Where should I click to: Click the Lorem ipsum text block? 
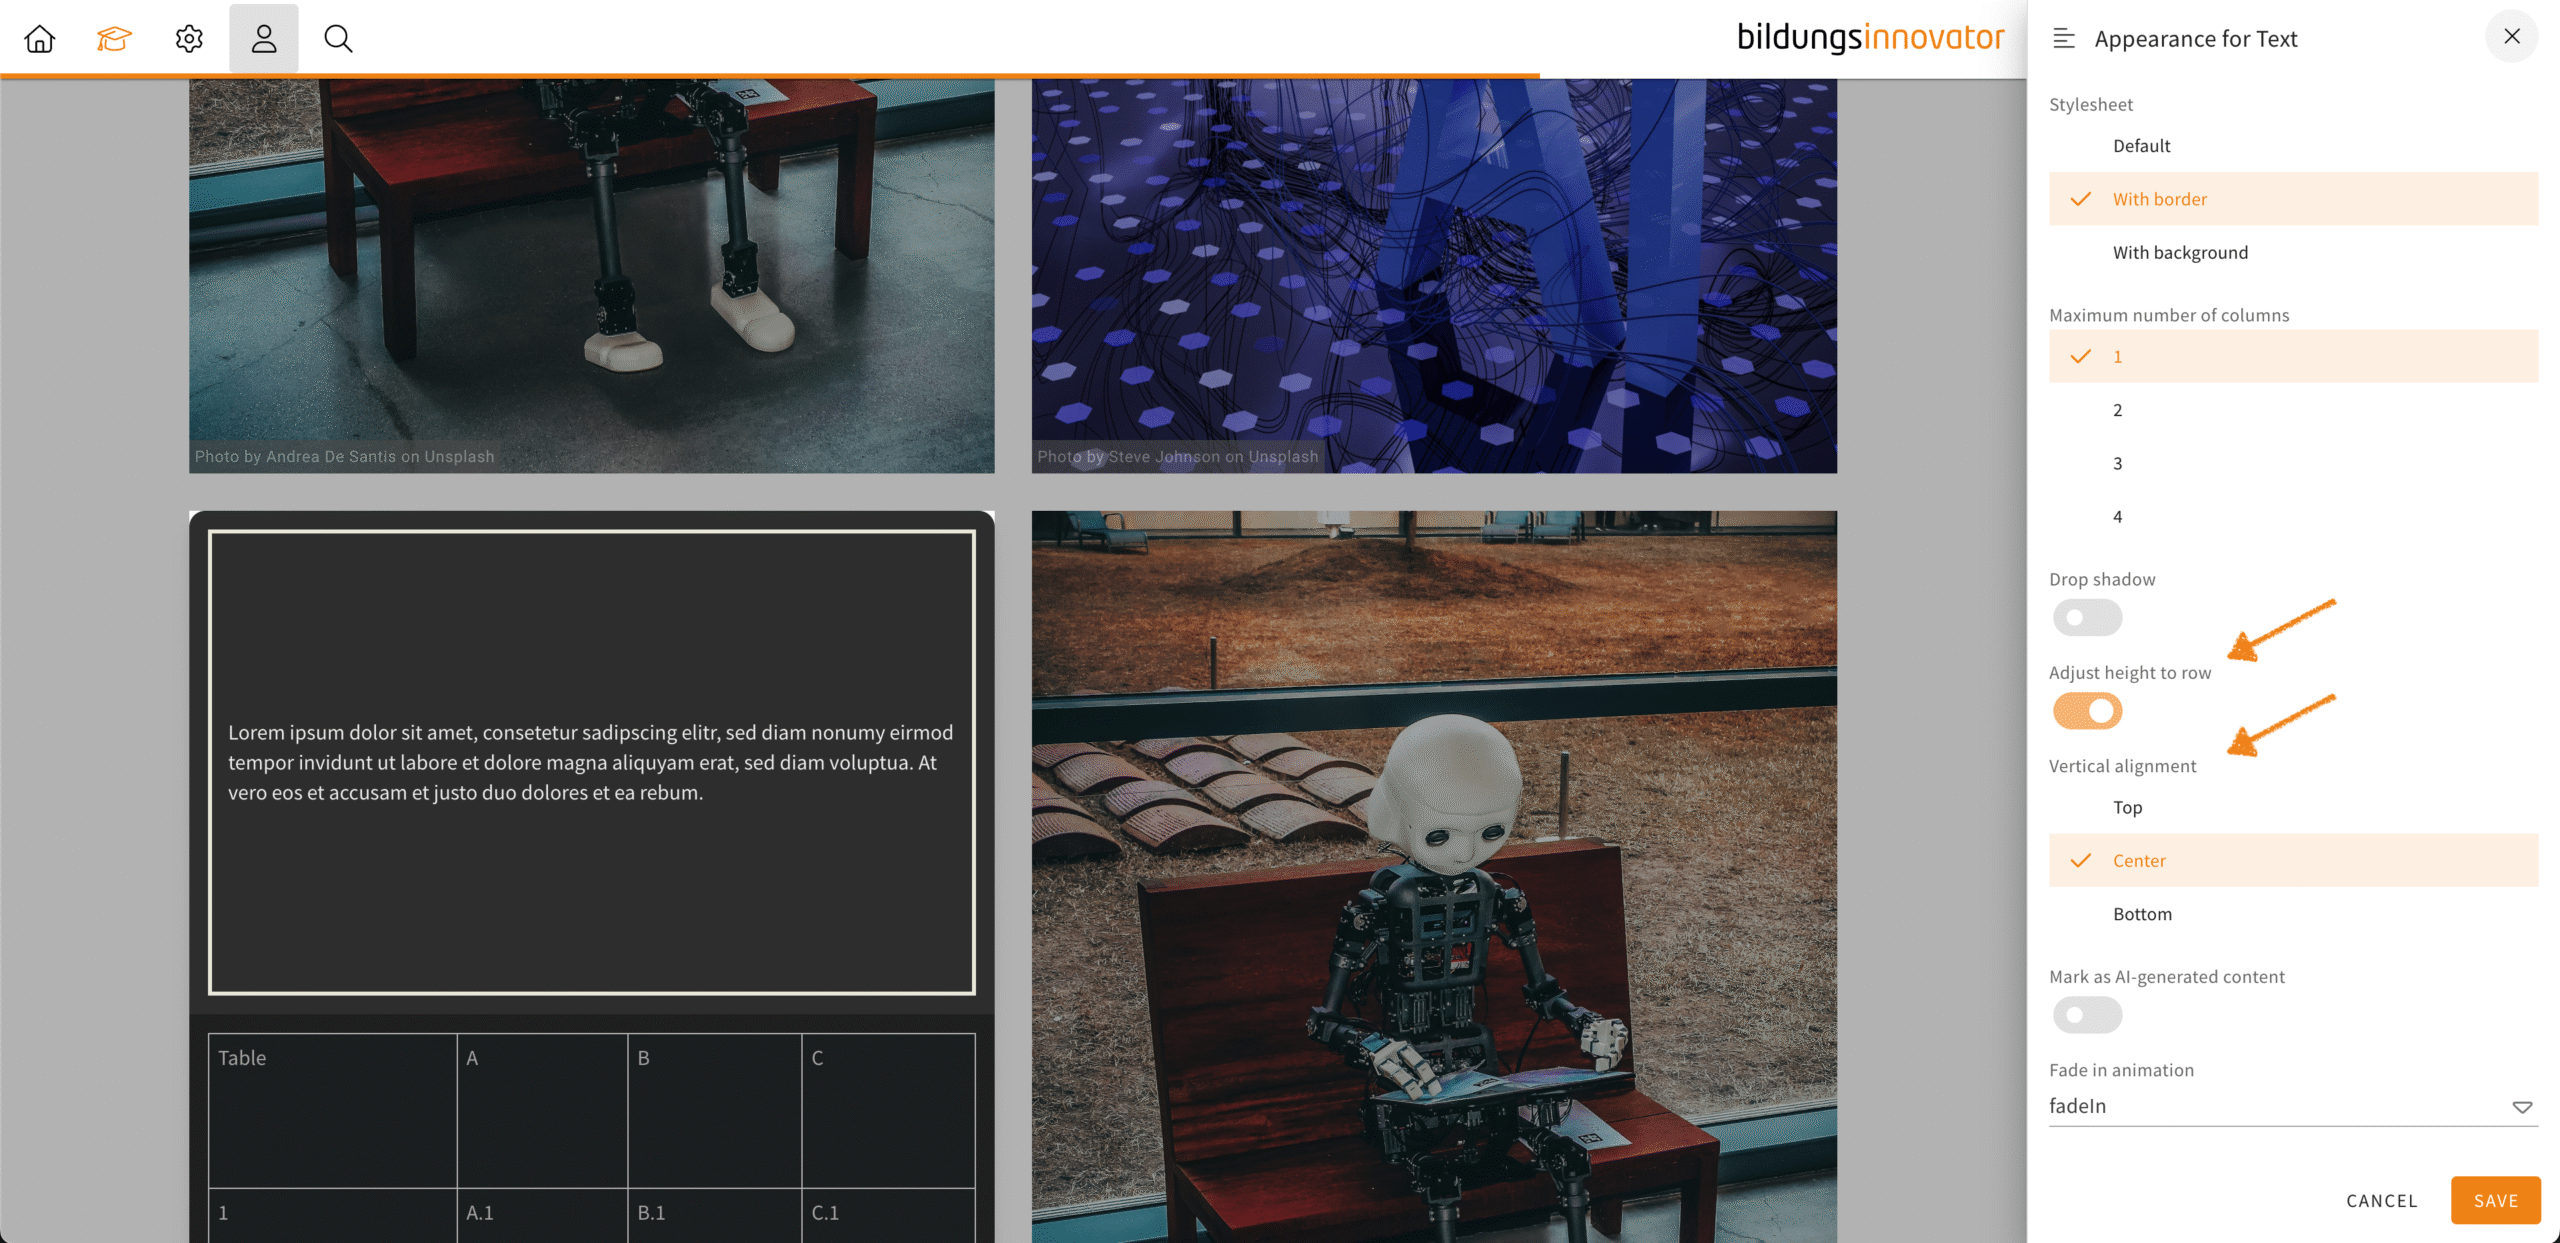591,762
